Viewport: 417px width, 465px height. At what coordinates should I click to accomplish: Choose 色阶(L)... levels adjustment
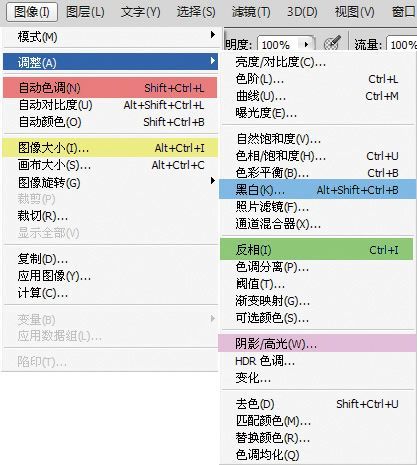pyautogui.click(x=318, y=79)
